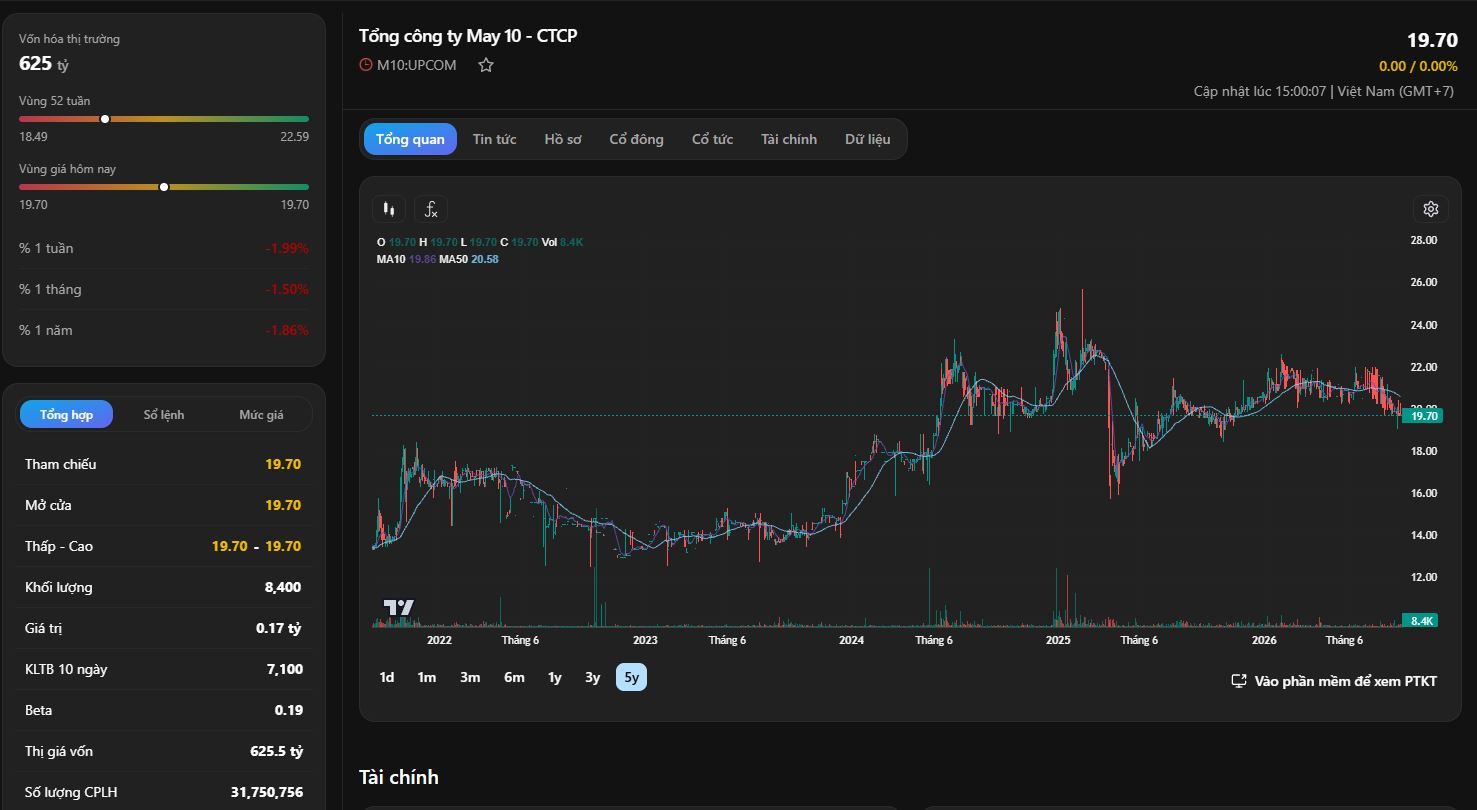Add M10 to favorites with star icon
This screenshot has width=1477, height=810.
[486, 65]
